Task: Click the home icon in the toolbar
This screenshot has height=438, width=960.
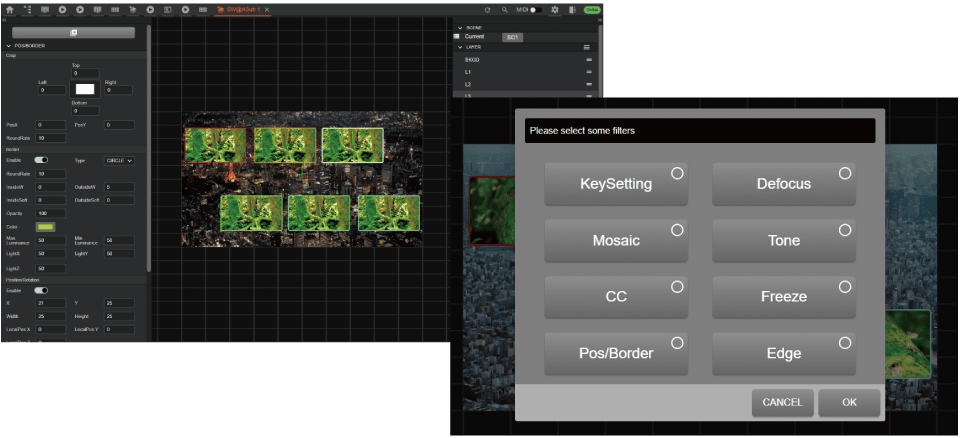Action: coord(9,9)
